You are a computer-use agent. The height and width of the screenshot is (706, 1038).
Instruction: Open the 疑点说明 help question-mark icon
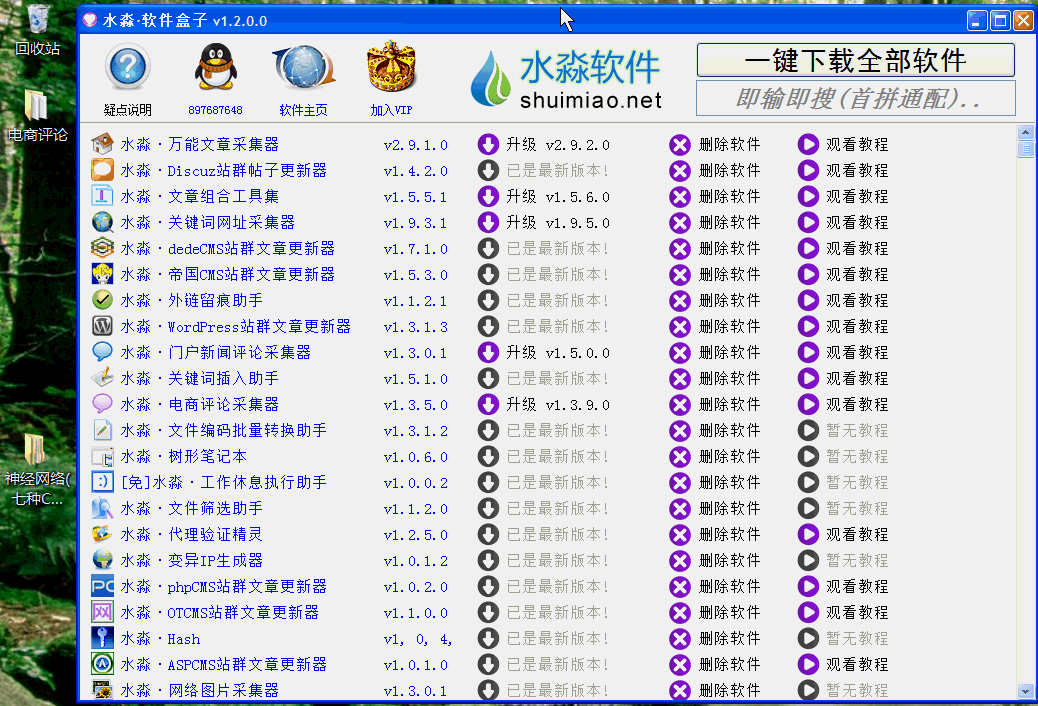pyautogui.click(x=127, y=70)
